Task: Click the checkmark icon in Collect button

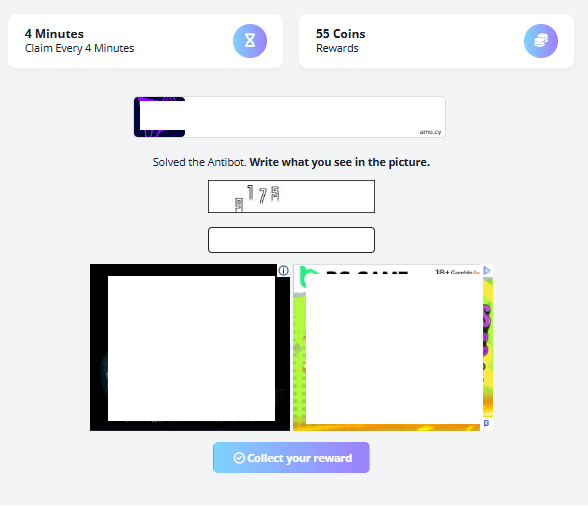Action: 239,458
